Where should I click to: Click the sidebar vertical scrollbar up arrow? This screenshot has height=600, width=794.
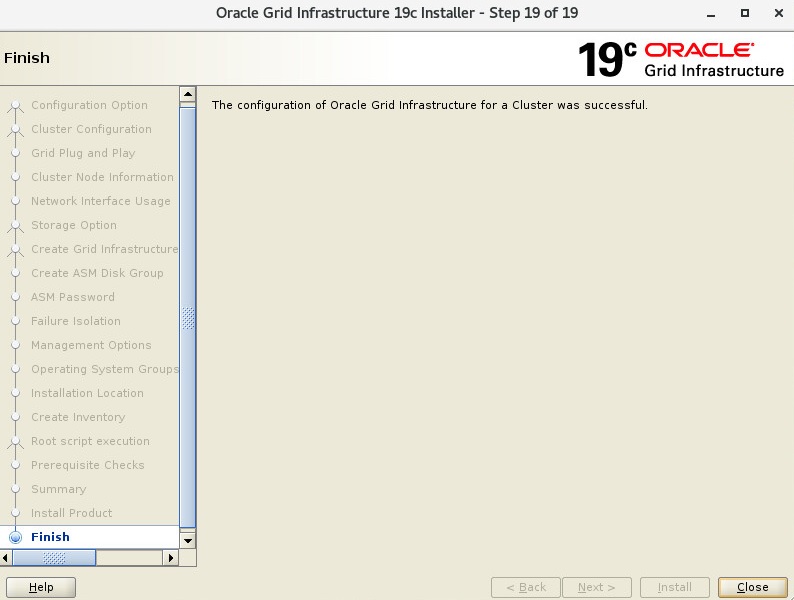tap(187, 94)
